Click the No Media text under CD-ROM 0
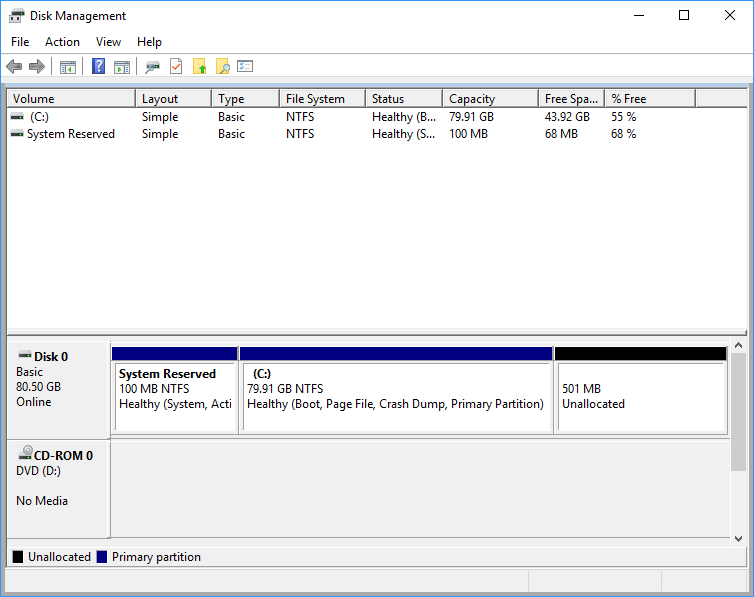The image size is (754, 597). pos(42,501)
